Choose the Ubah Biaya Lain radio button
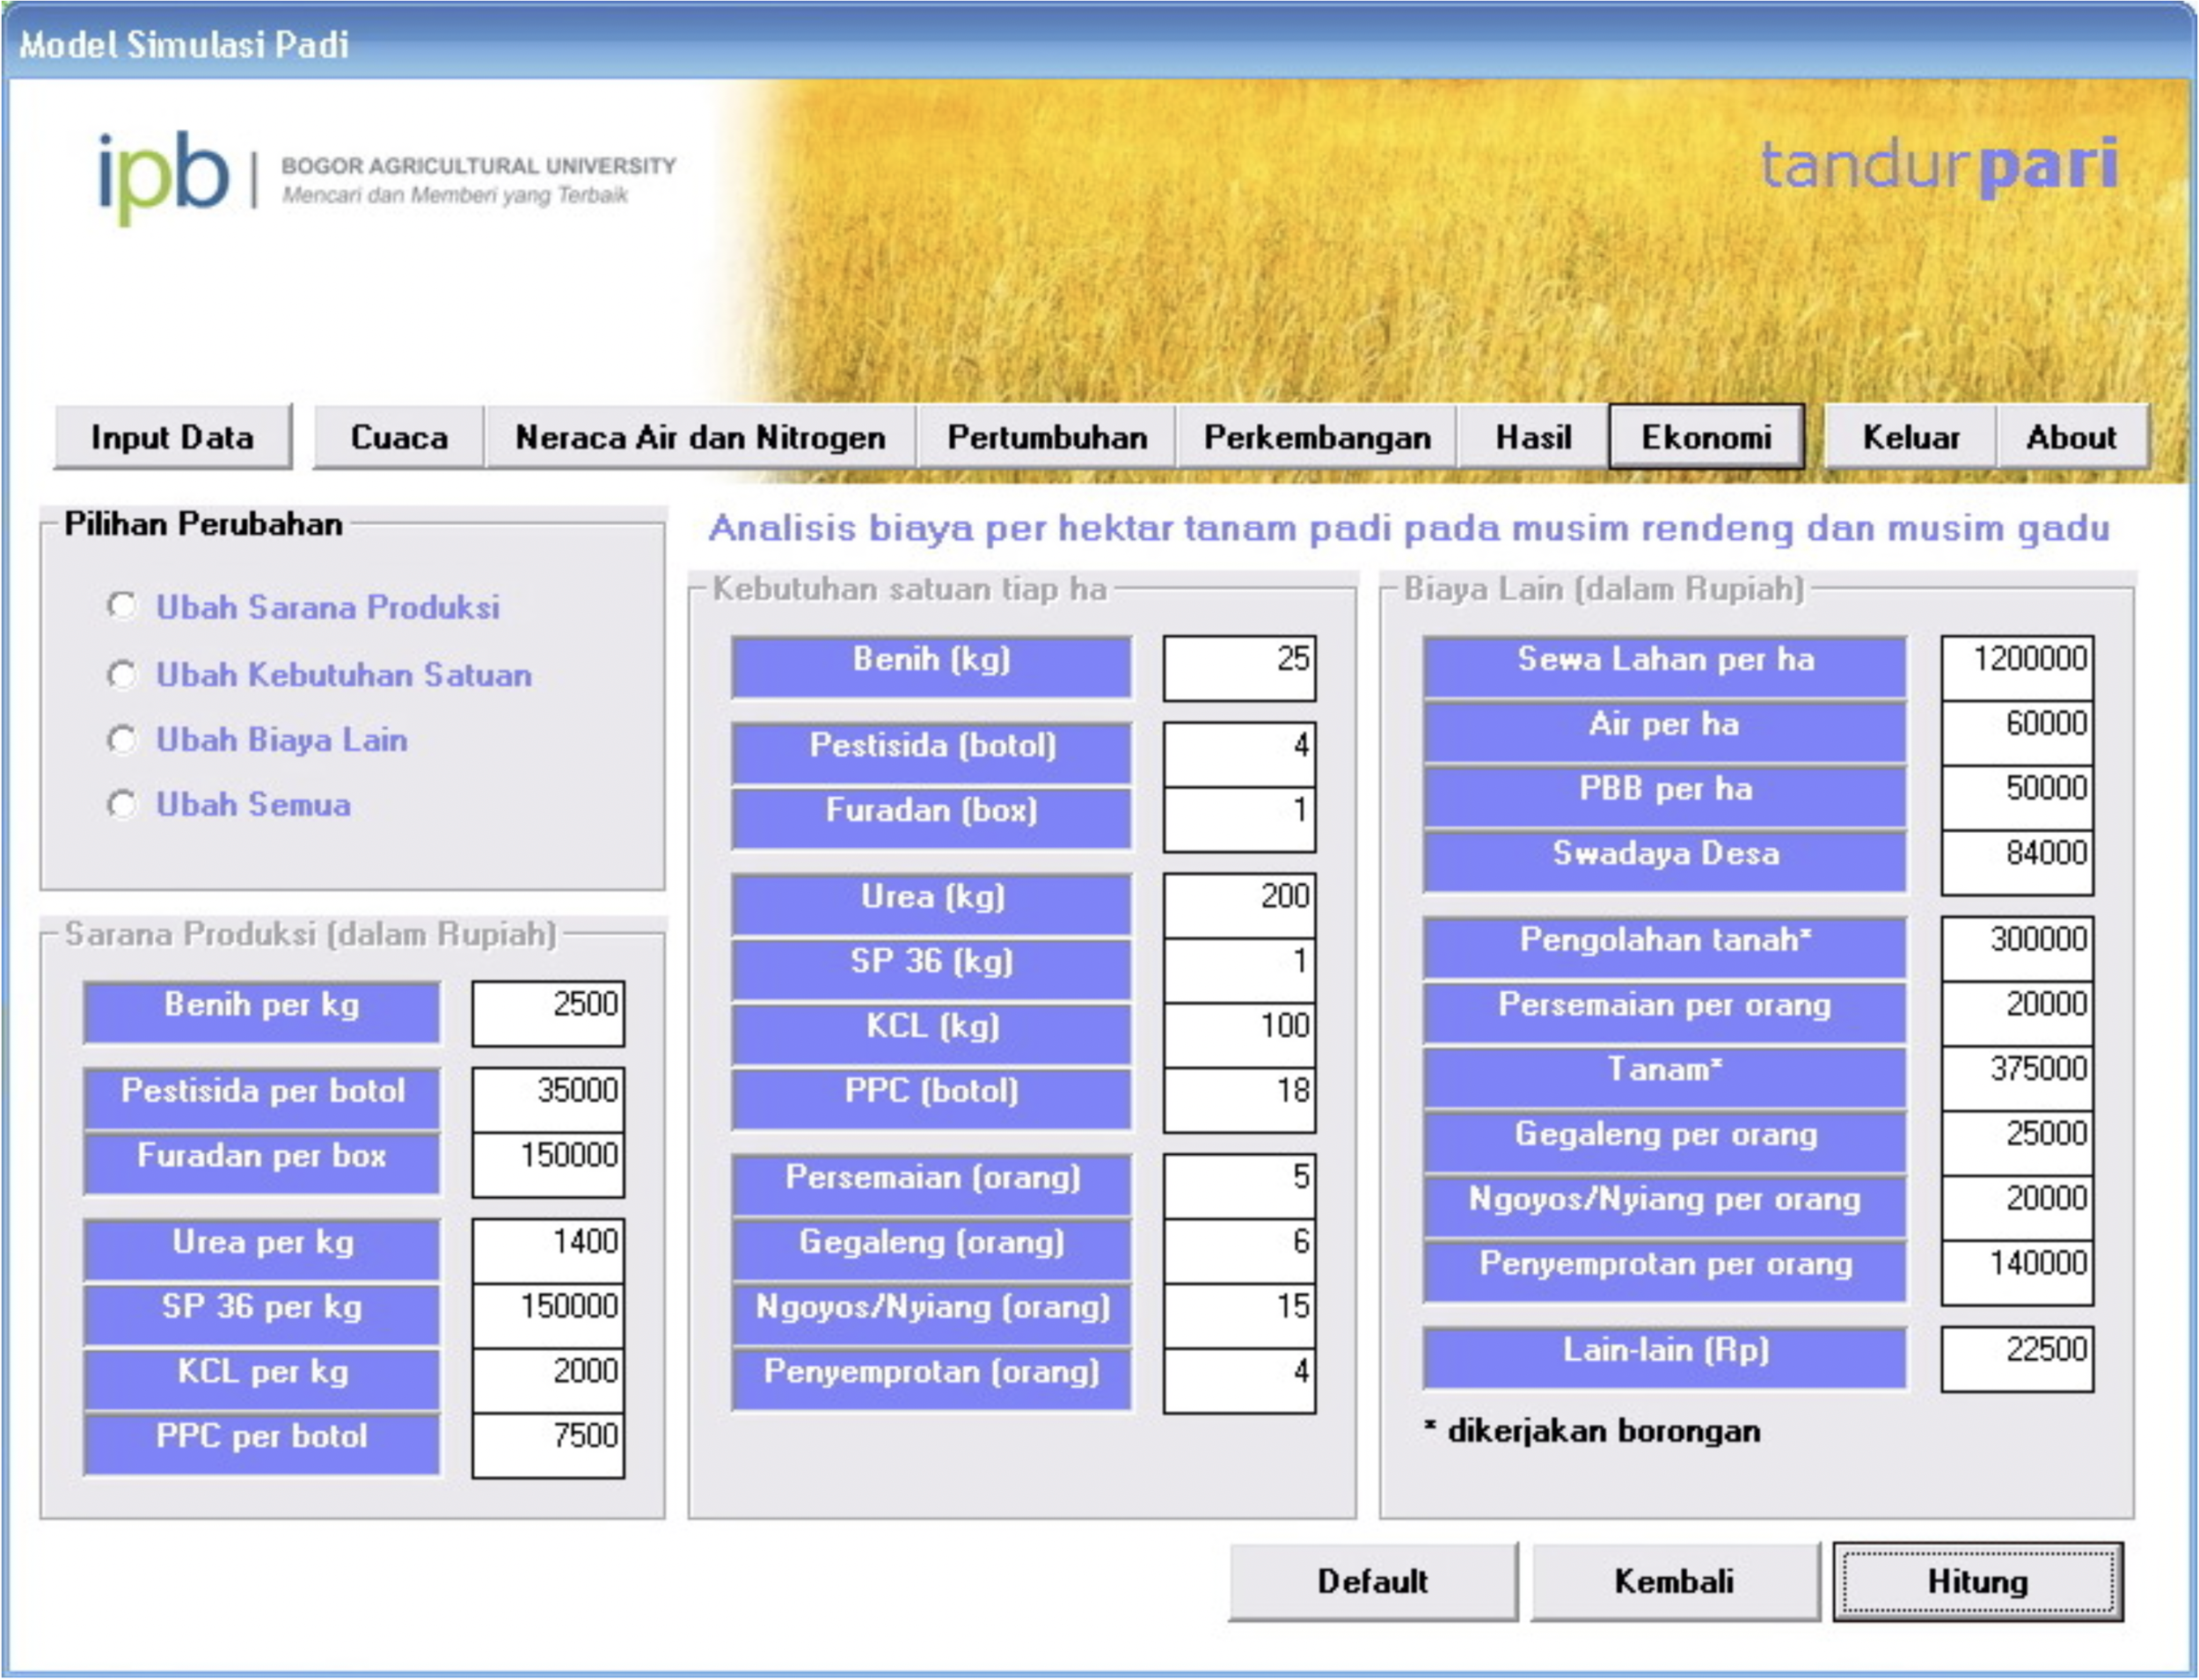Screen dimensions: 2199x1680 click(x=122, y=739)
